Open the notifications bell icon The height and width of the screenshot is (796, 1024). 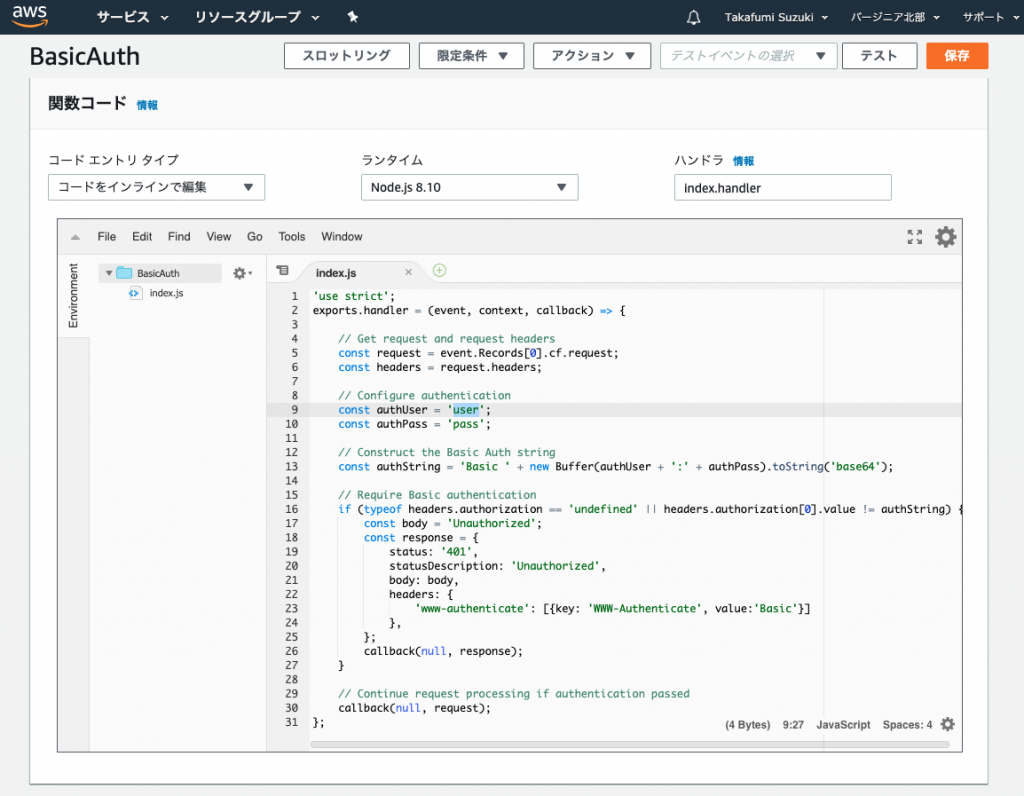pos(694,17)
